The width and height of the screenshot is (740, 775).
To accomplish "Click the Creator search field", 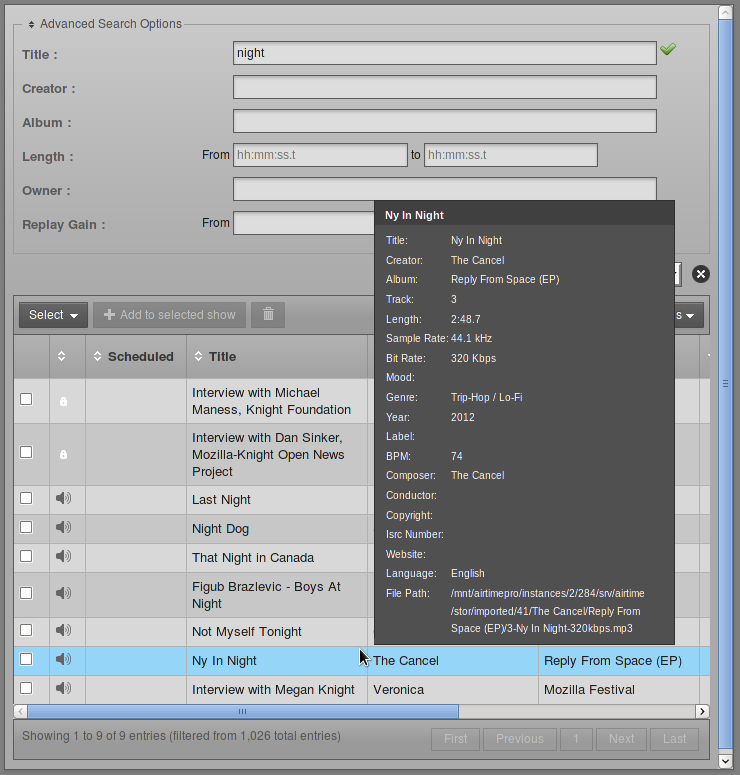I will [x=445, y=87].
